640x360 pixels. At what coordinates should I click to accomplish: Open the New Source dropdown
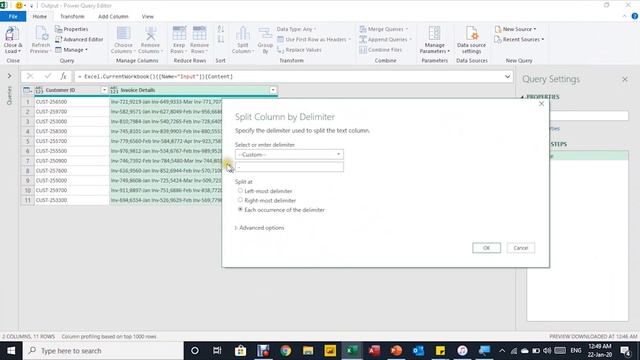click(515, 29)
